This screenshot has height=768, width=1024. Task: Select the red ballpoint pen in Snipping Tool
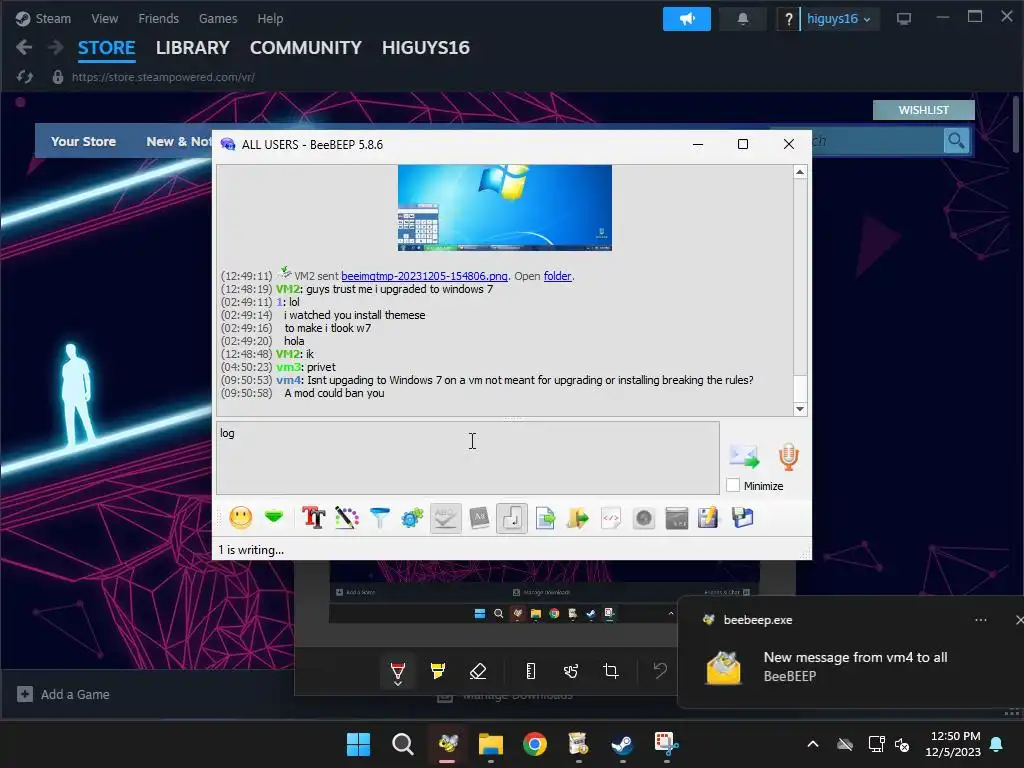(x=398, y=672)
